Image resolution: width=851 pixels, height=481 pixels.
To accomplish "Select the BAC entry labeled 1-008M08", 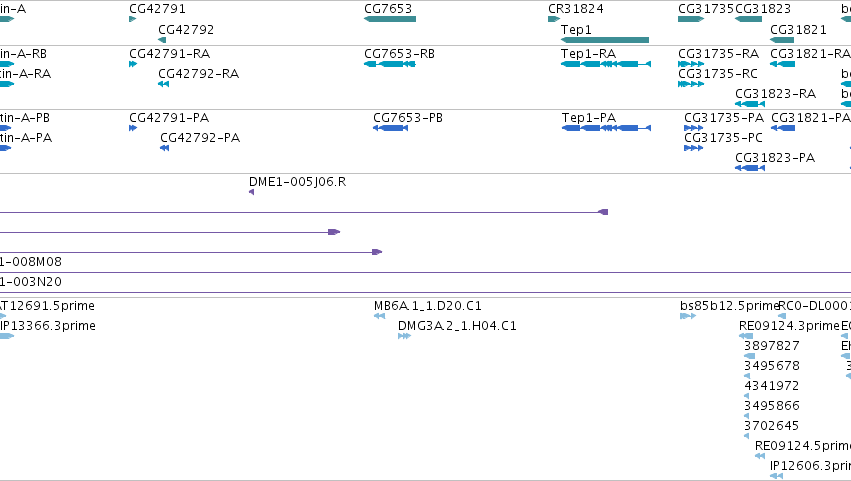I will click(31, 262).
